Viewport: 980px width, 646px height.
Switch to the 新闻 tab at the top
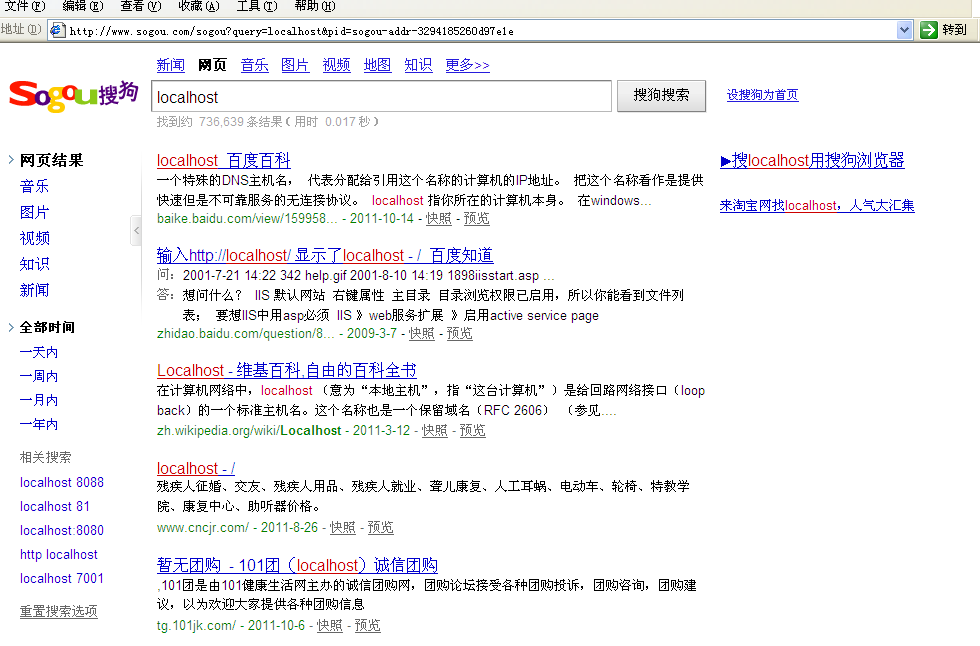pyautogui.click(x=171, y=65)
